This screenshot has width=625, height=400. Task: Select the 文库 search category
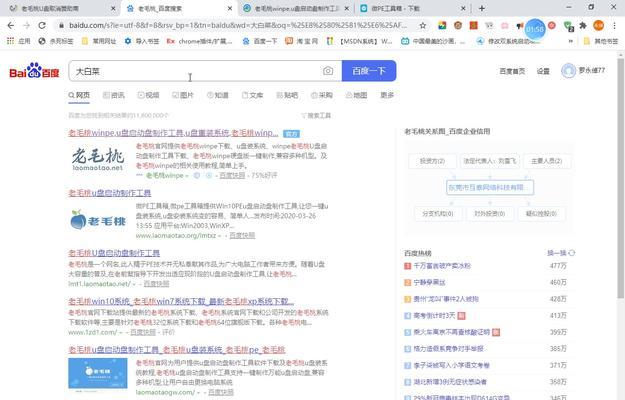pyautogui.click(x=252, y=95)
